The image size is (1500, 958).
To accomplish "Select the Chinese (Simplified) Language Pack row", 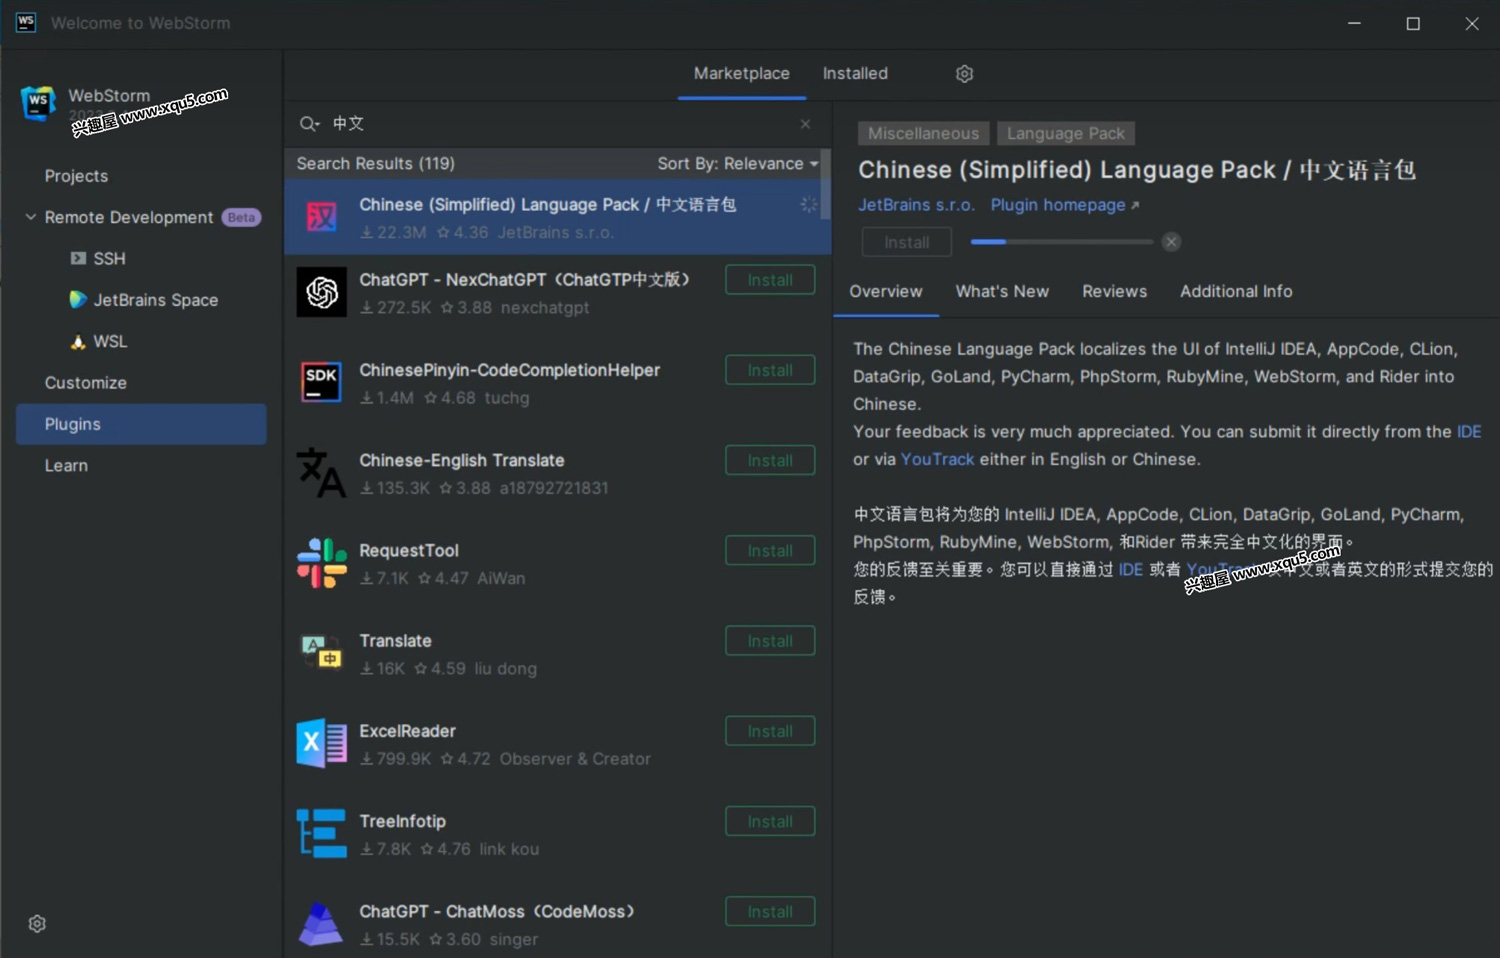I will 557,217.
